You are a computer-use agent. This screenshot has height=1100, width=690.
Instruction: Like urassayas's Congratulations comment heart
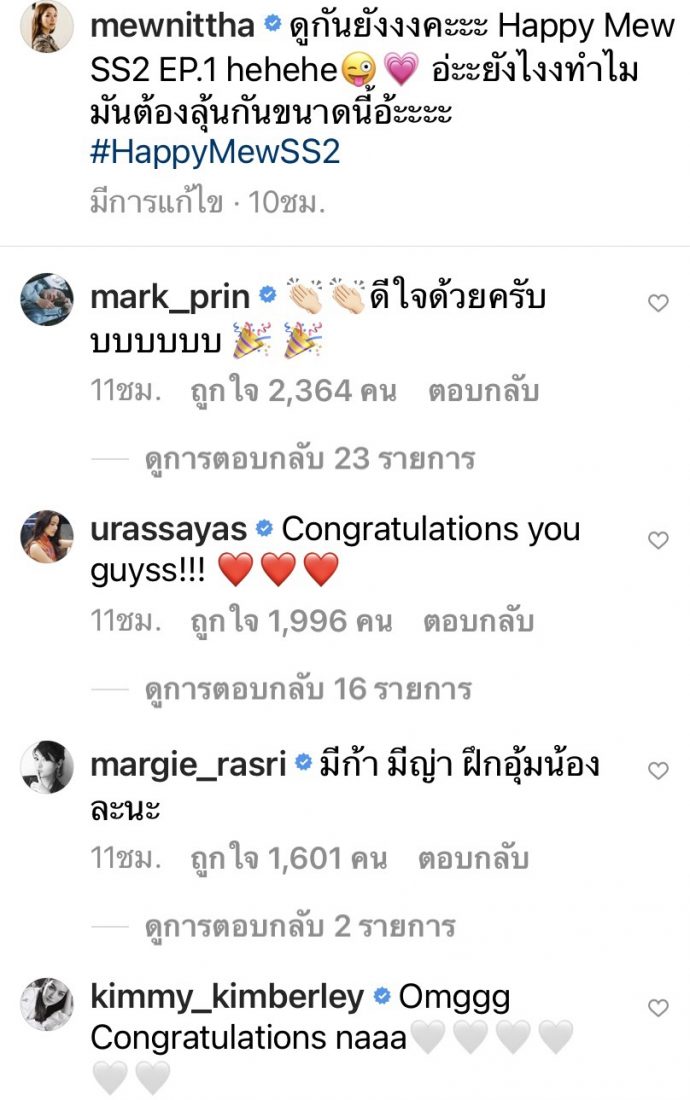(658, 540)
